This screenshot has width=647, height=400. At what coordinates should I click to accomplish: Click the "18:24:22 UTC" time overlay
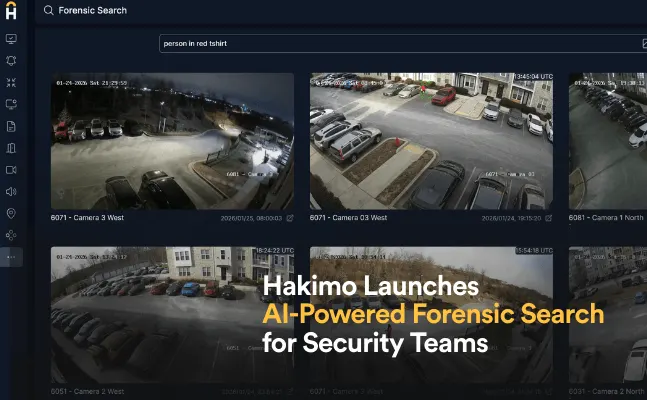(275, 251)
